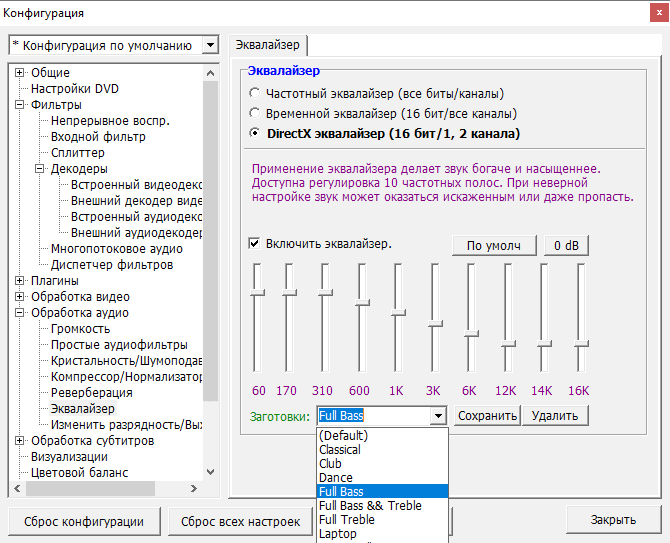The width and height of the screenshot is (670, 543).
Task: Click the presets combo box text field
Action: [x=374, y=416]
